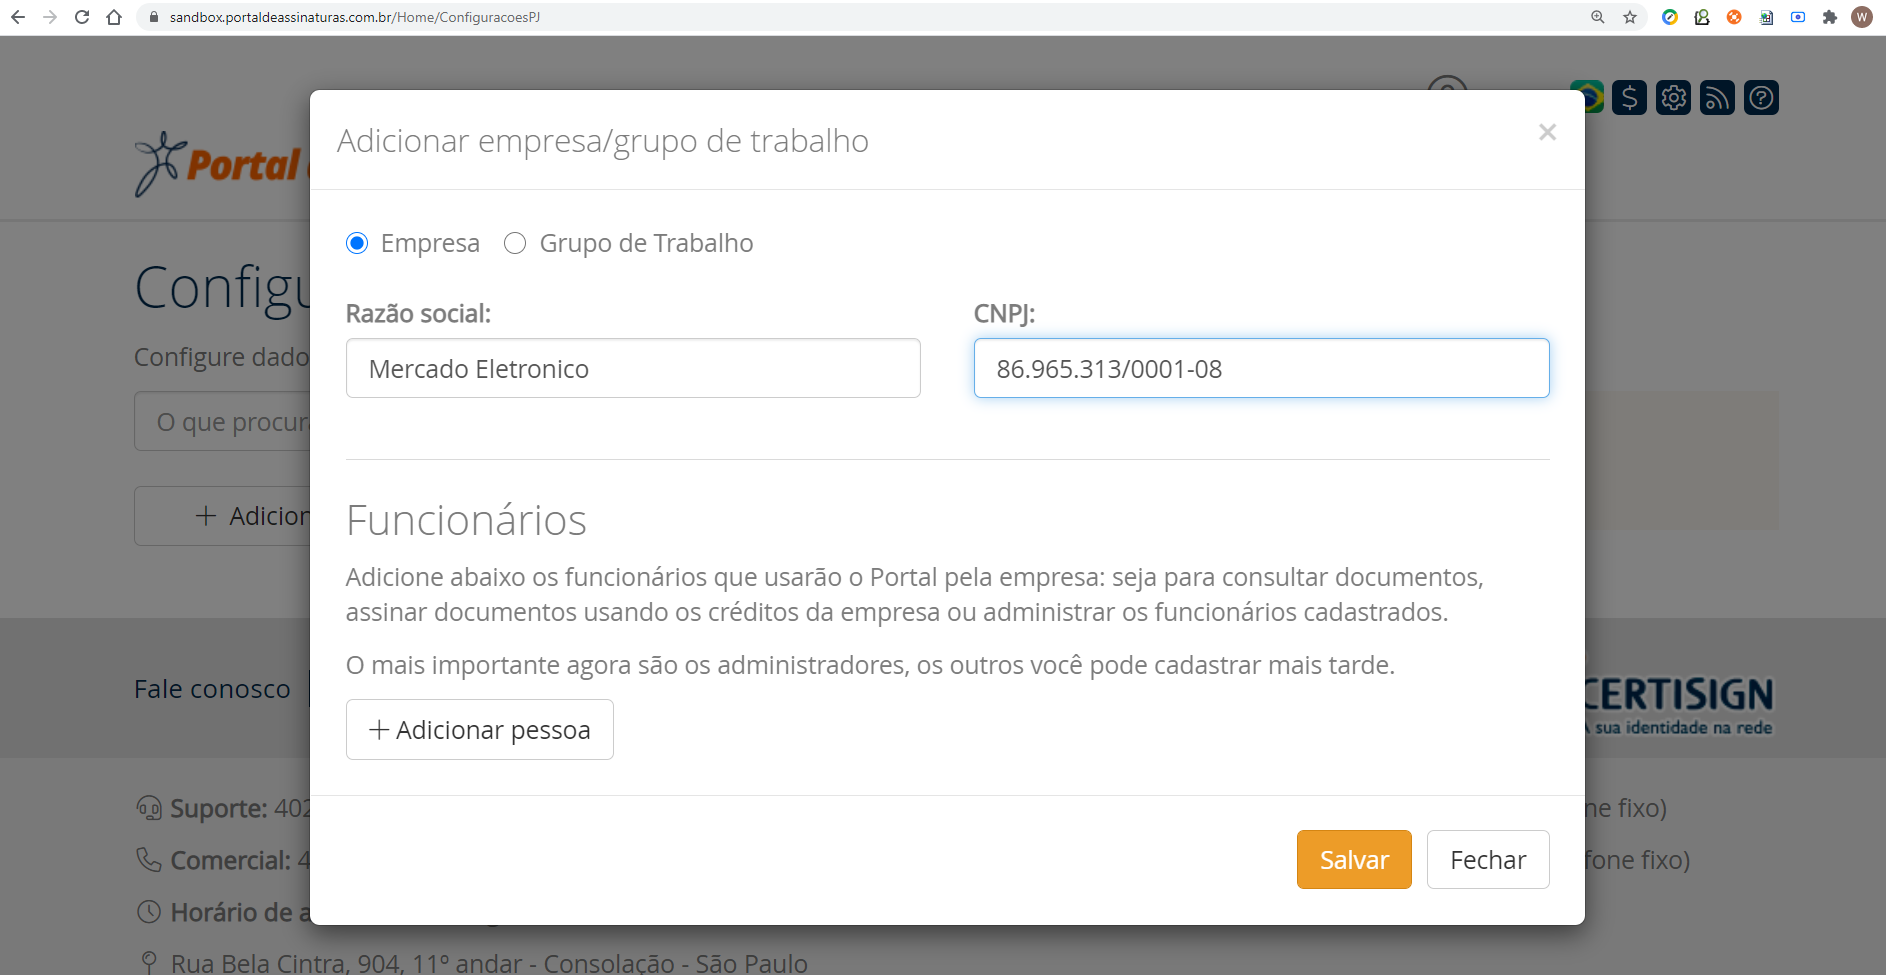The height and width of the screenshot is (975, 1886).
Task: Focus the Razão social input field
Action: click(x=633, y=368)
